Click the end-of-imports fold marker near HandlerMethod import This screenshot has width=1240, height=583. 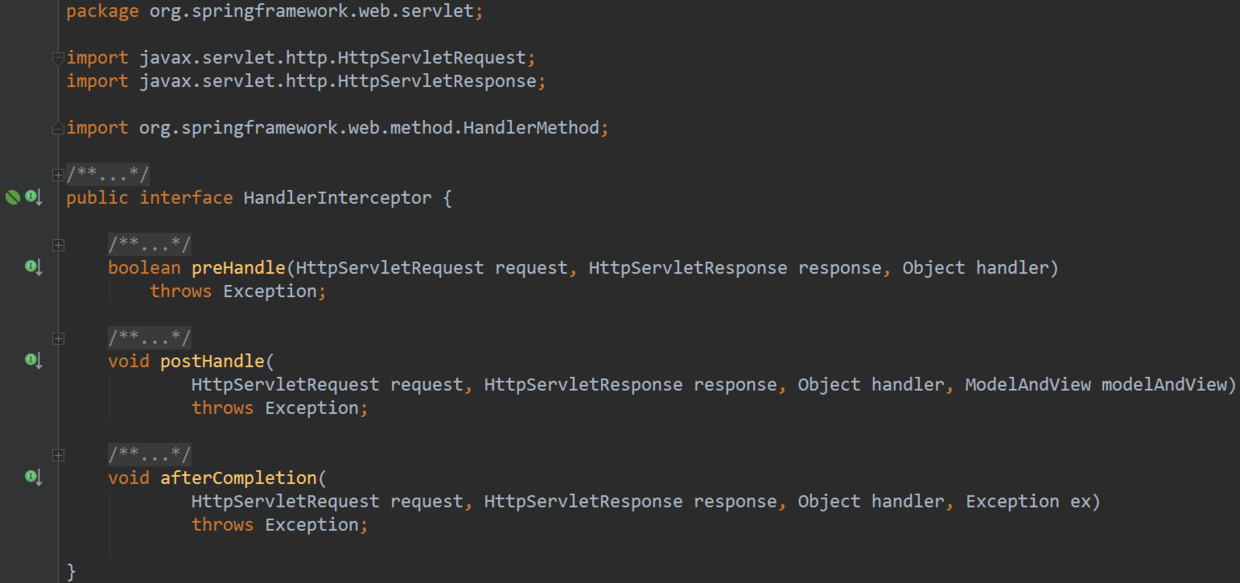tap(58, 128)
